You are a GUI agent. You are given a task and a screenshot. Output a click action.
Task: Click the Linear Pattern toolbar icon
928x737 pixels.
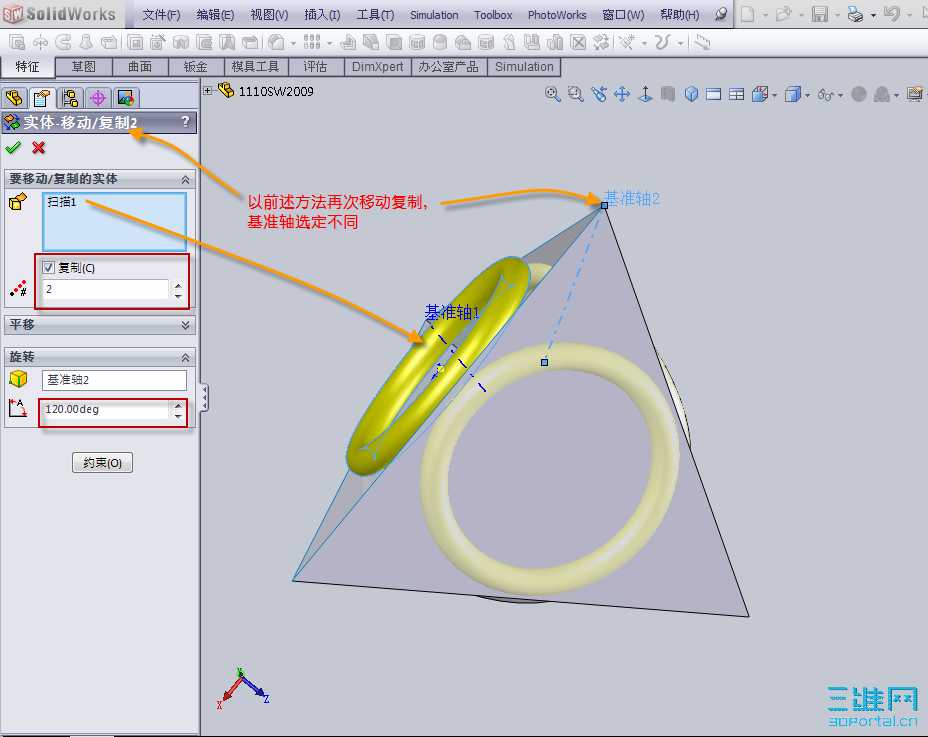coord(312,41)
